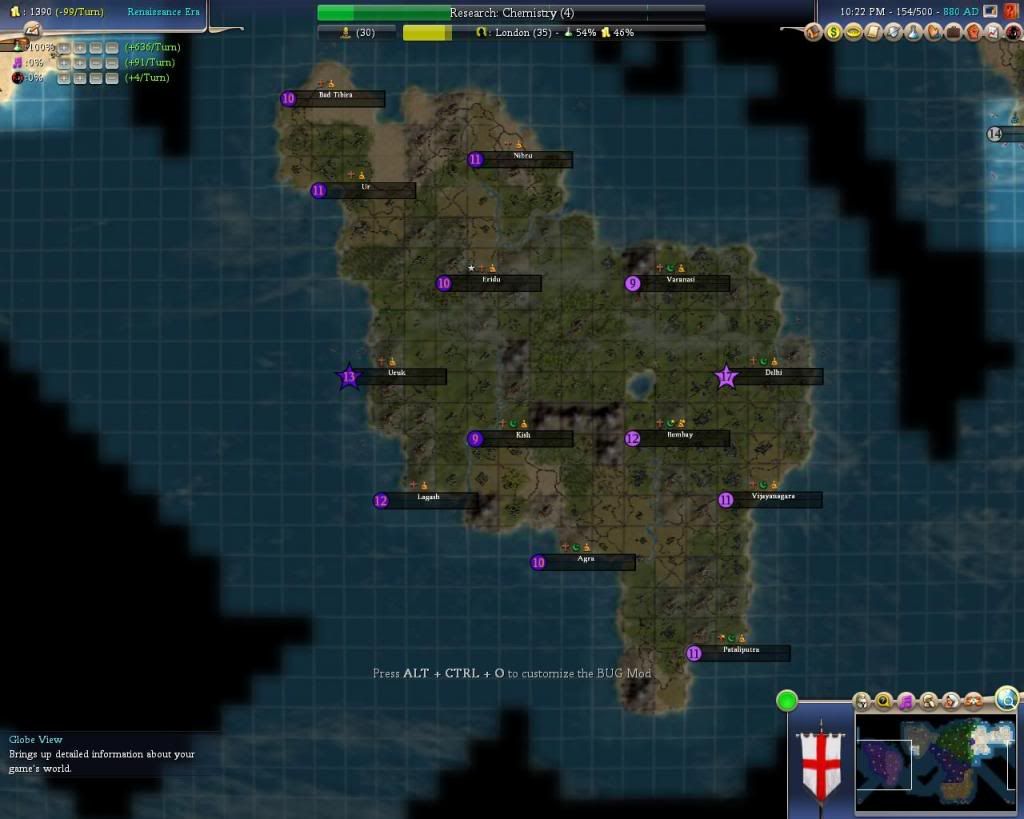Open the Corporation Advisor briefcase icon

point(953,31)
